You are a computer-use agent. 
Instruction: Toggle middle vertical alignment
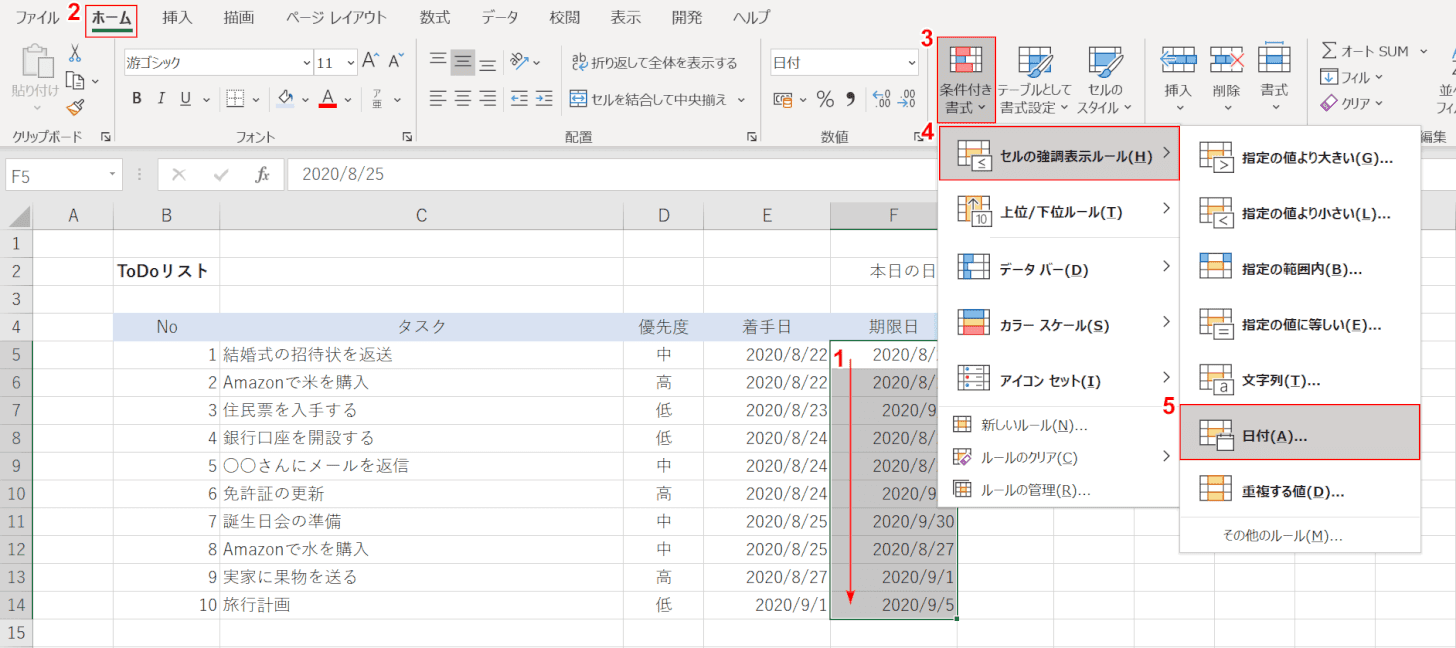(462, 62)
